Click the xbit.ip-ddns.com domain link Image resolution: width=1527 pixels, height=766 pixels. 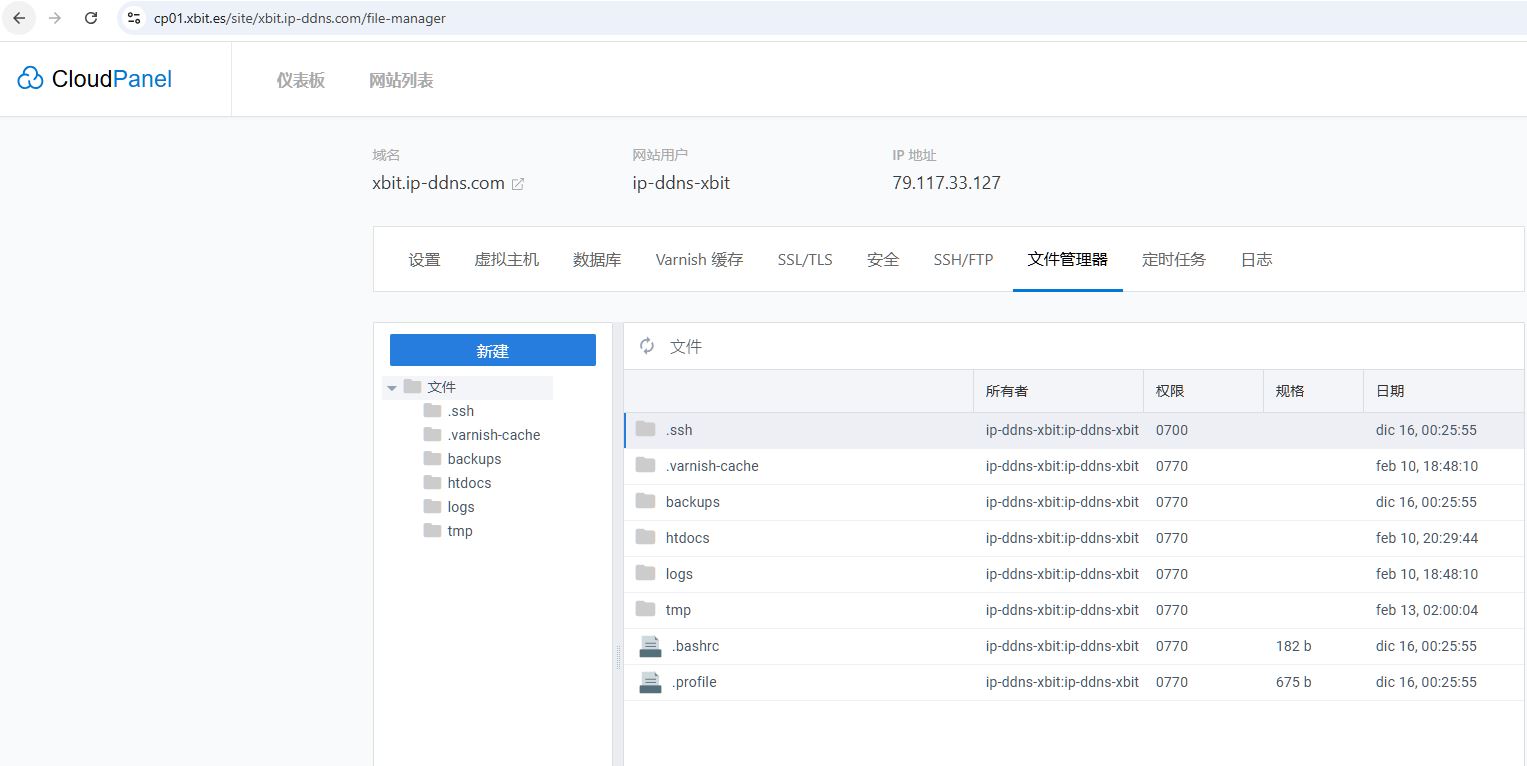click(438, 183)
